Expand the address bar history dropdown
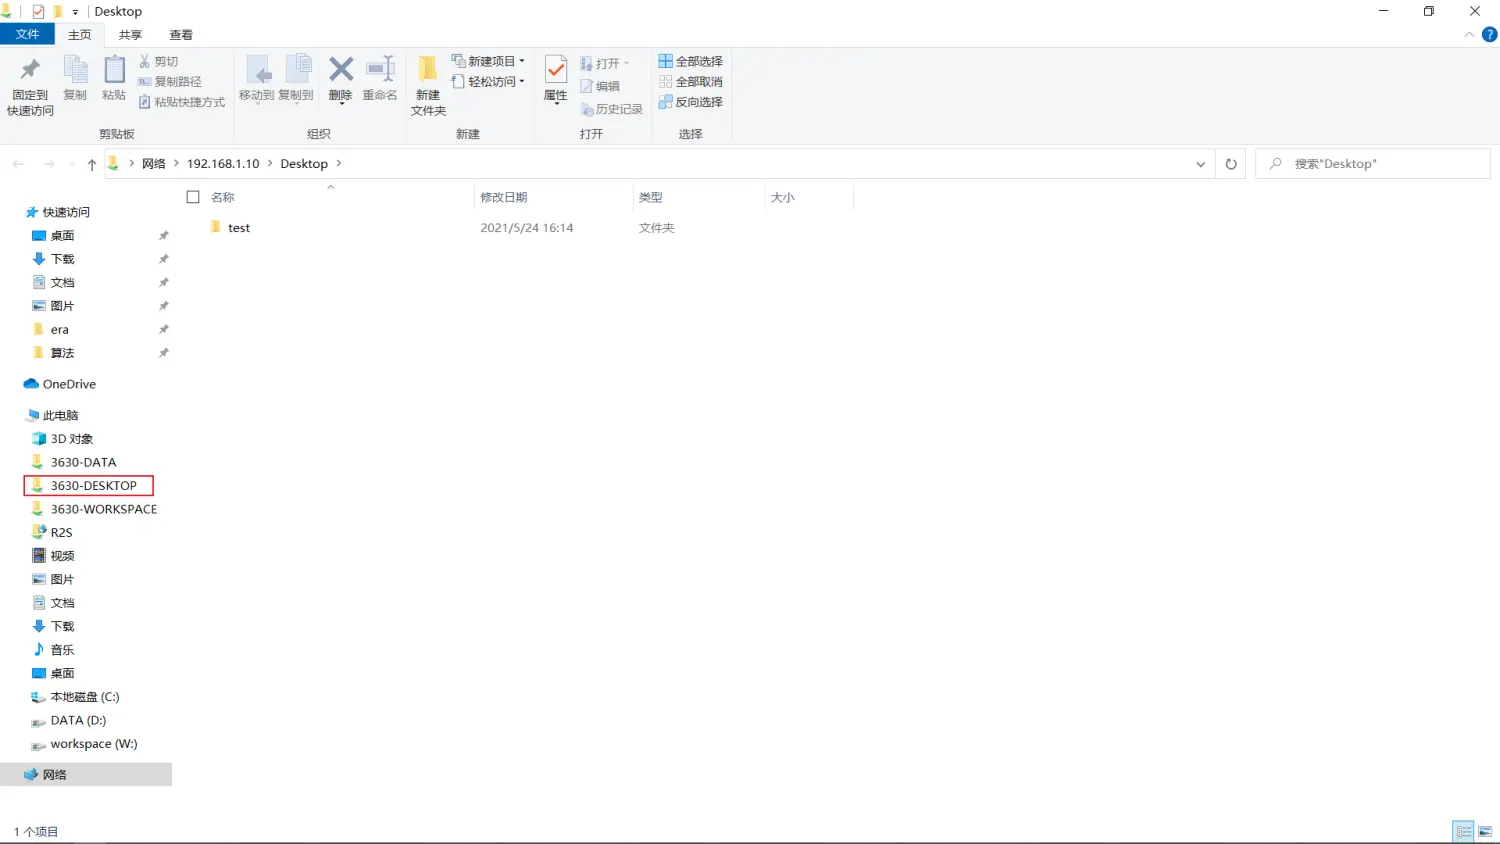 pyautogui.click(x=1200, y=164)
